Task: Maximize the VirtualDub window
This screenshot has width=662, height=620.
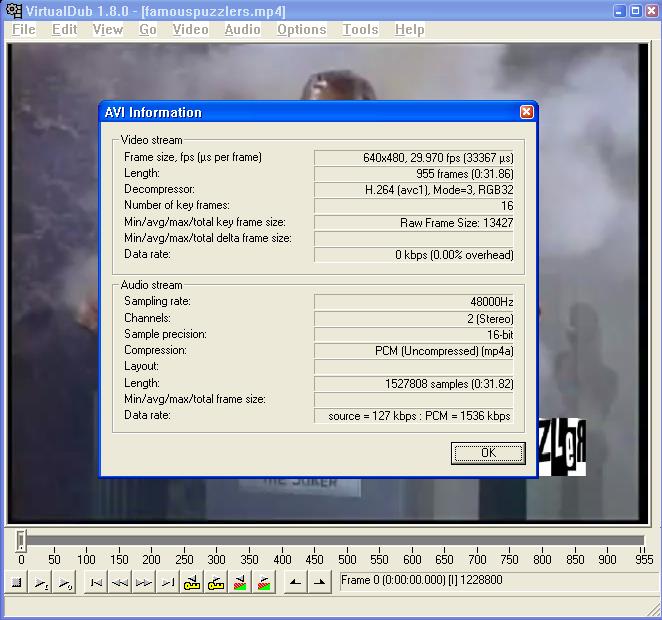Action: click(635, 11)
